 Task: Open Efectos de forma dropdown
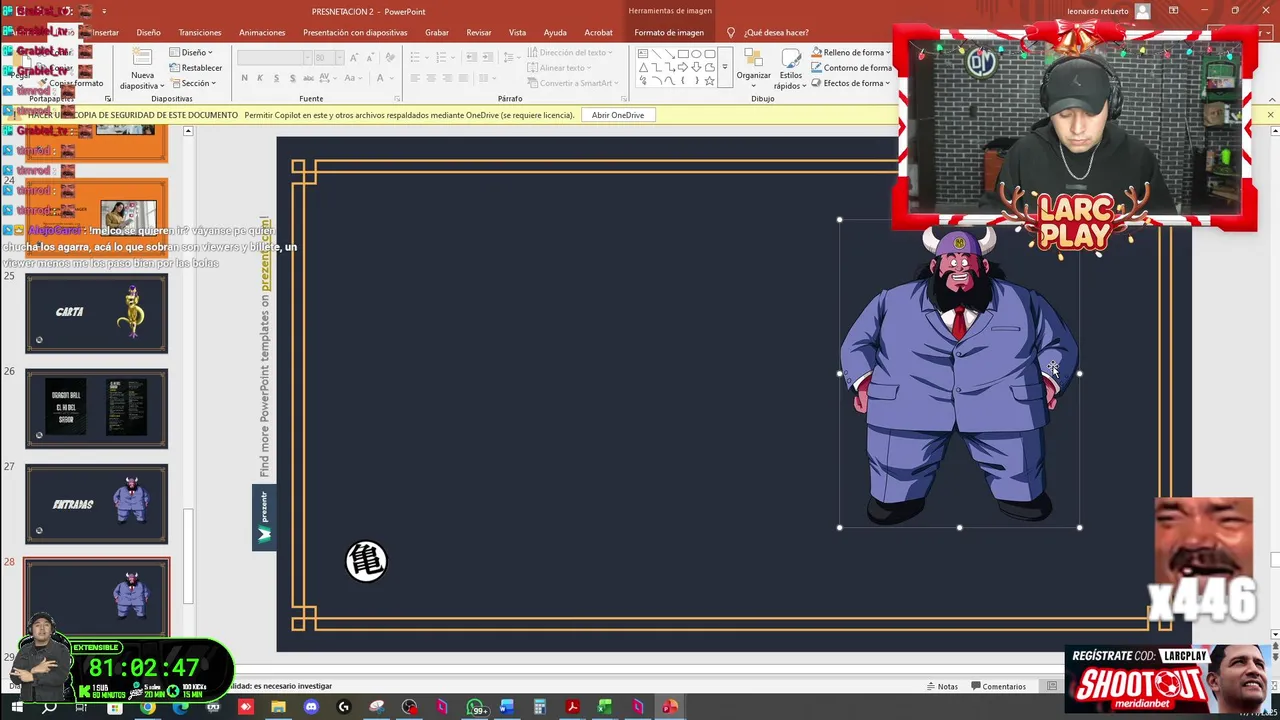tap(850, 83)
